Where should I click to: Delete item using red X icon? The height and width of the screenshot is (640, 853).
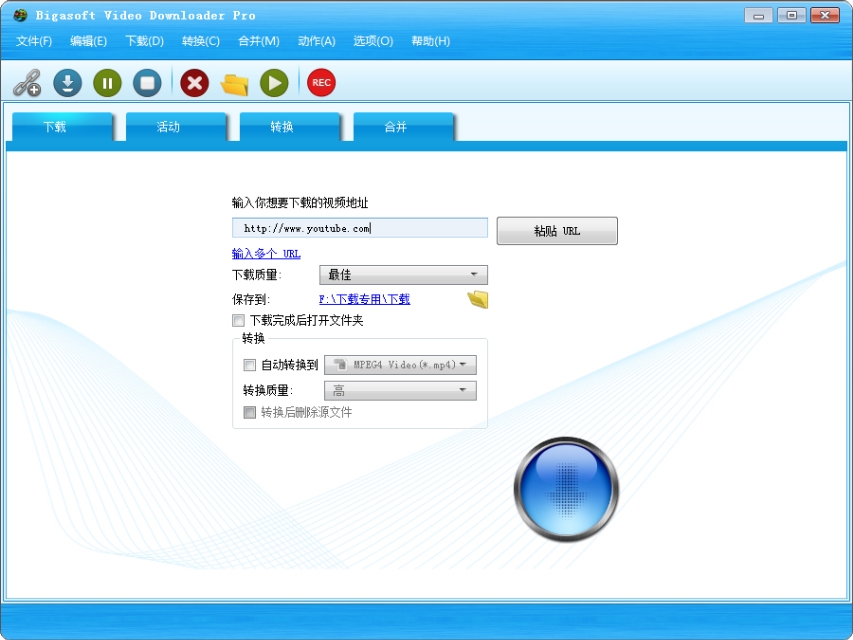(194, 83)
